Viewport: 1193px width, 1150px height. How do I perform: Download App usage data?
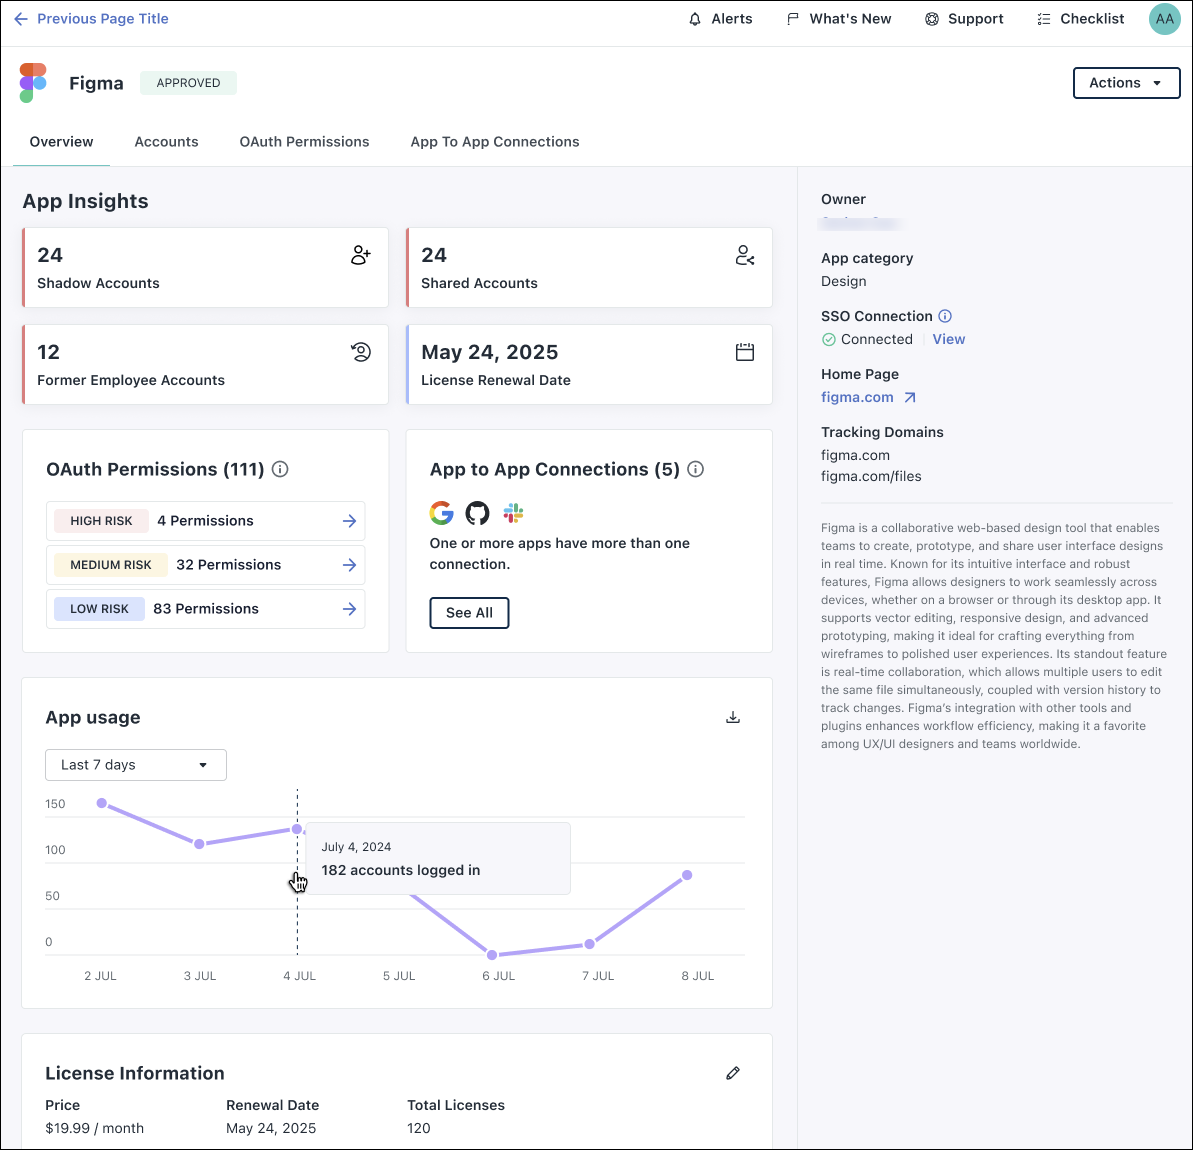tap(733, 718)
